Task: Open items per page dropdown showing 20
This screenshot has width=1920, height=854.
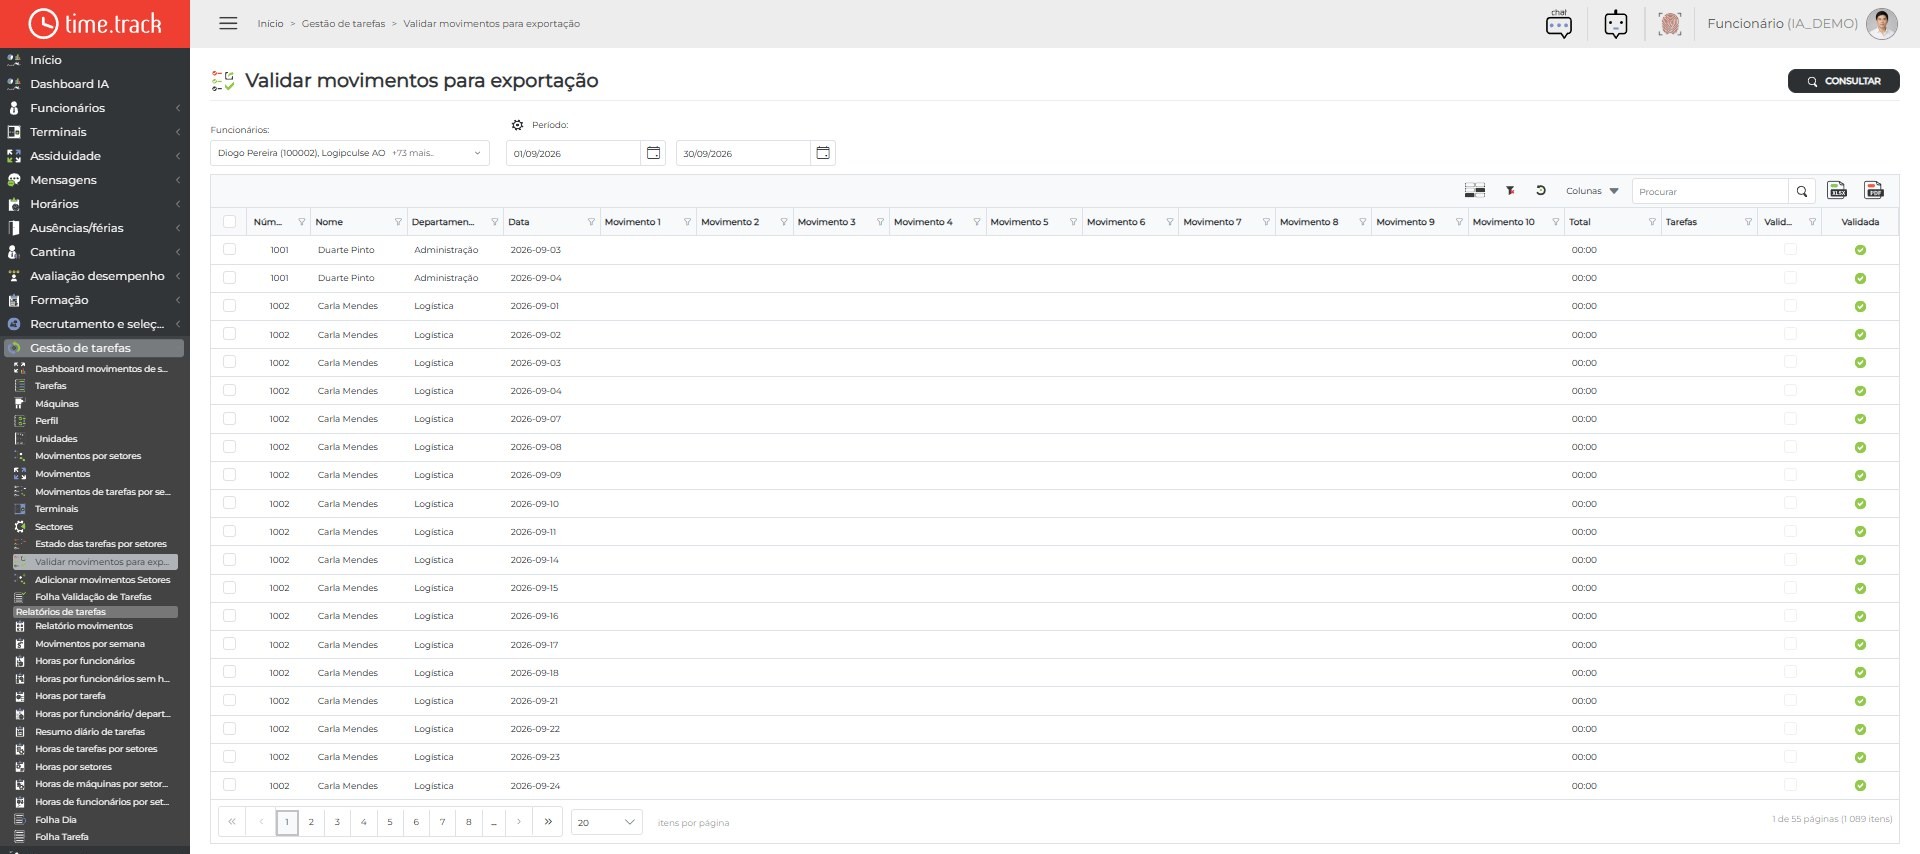Action: (x=606, y=822)
